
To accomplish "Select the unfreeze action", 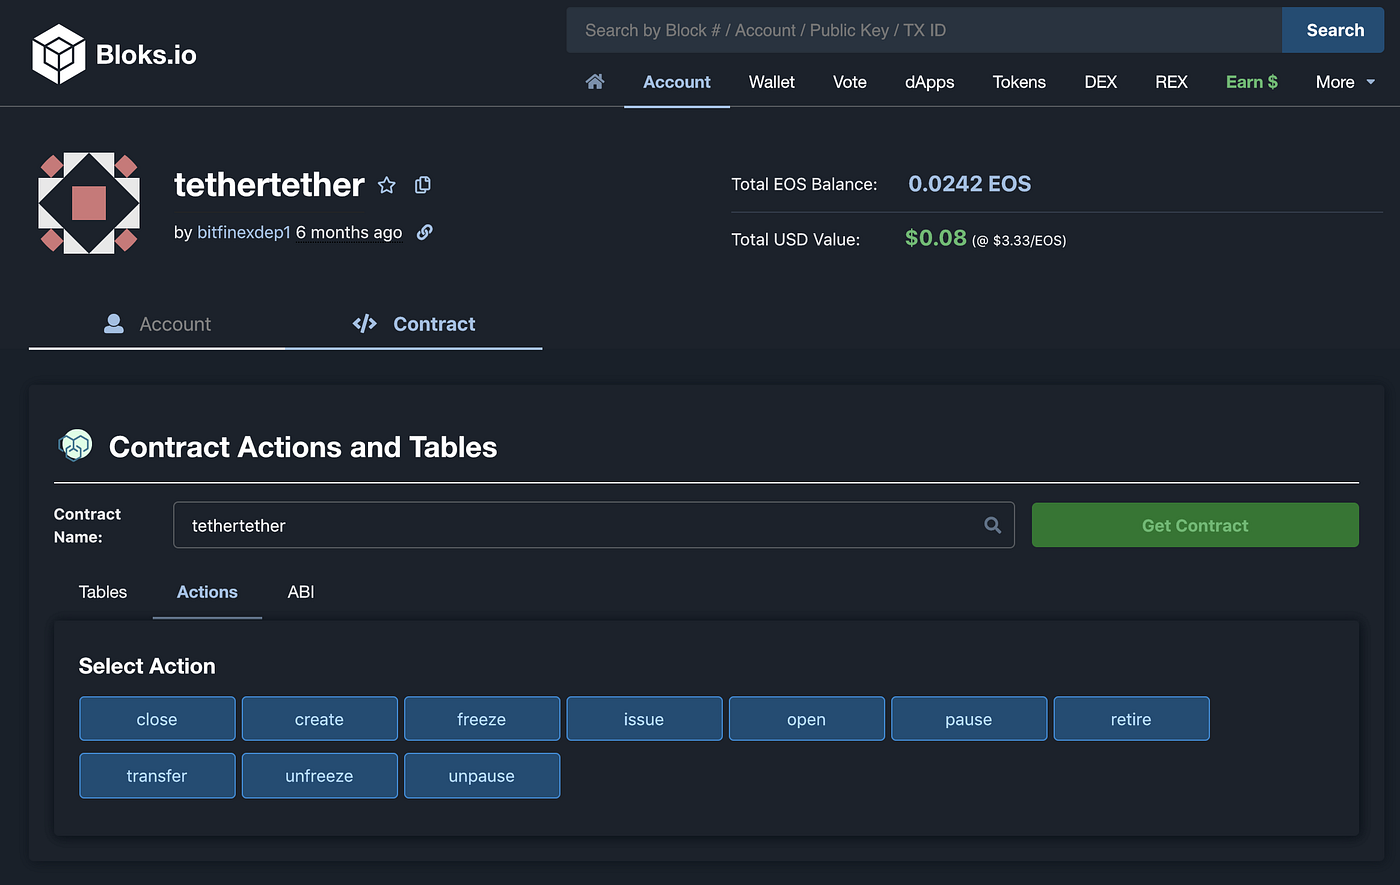I will click(320, 776).
